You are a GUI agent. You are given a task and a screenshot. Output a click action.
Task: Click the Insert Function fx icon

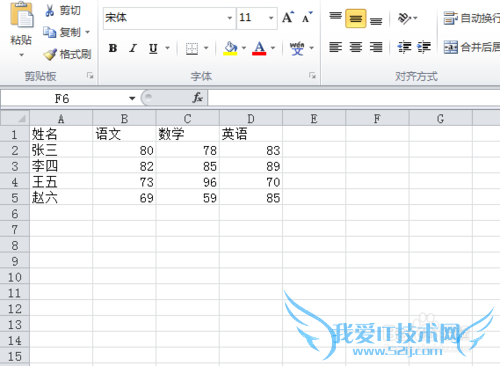click(197, 98)
